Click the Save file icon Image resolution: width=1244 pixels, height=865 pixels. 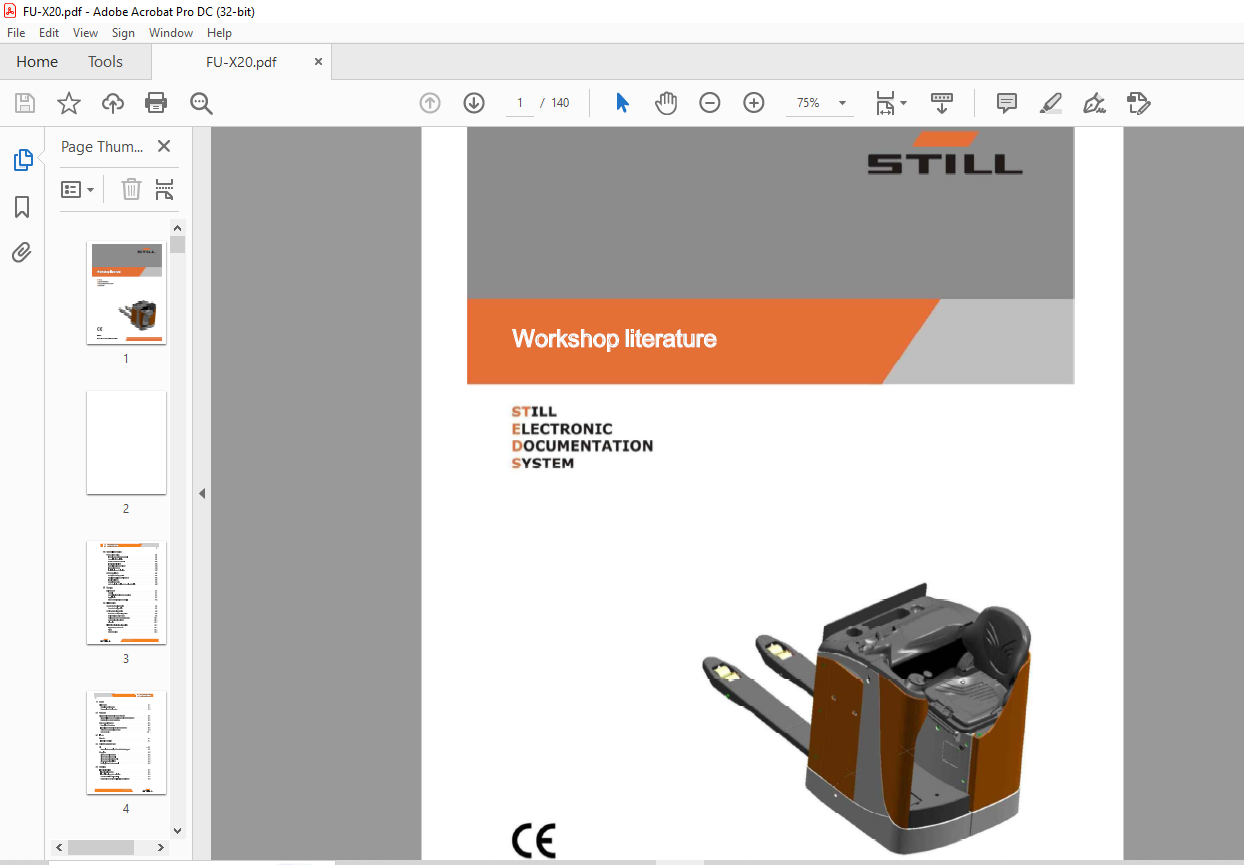point(25,103)
